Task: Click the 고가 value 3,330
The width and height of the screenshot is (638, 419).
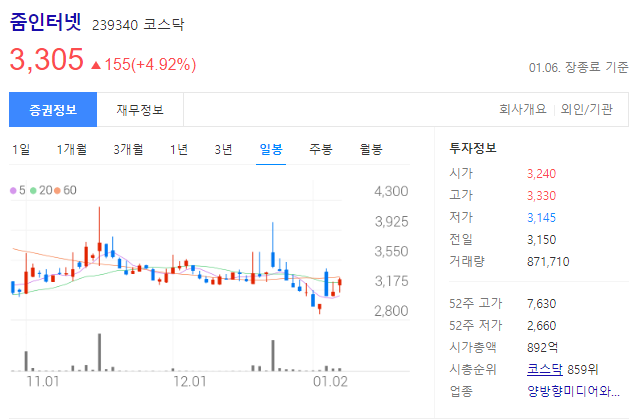Action: click(x=541, y=196)
